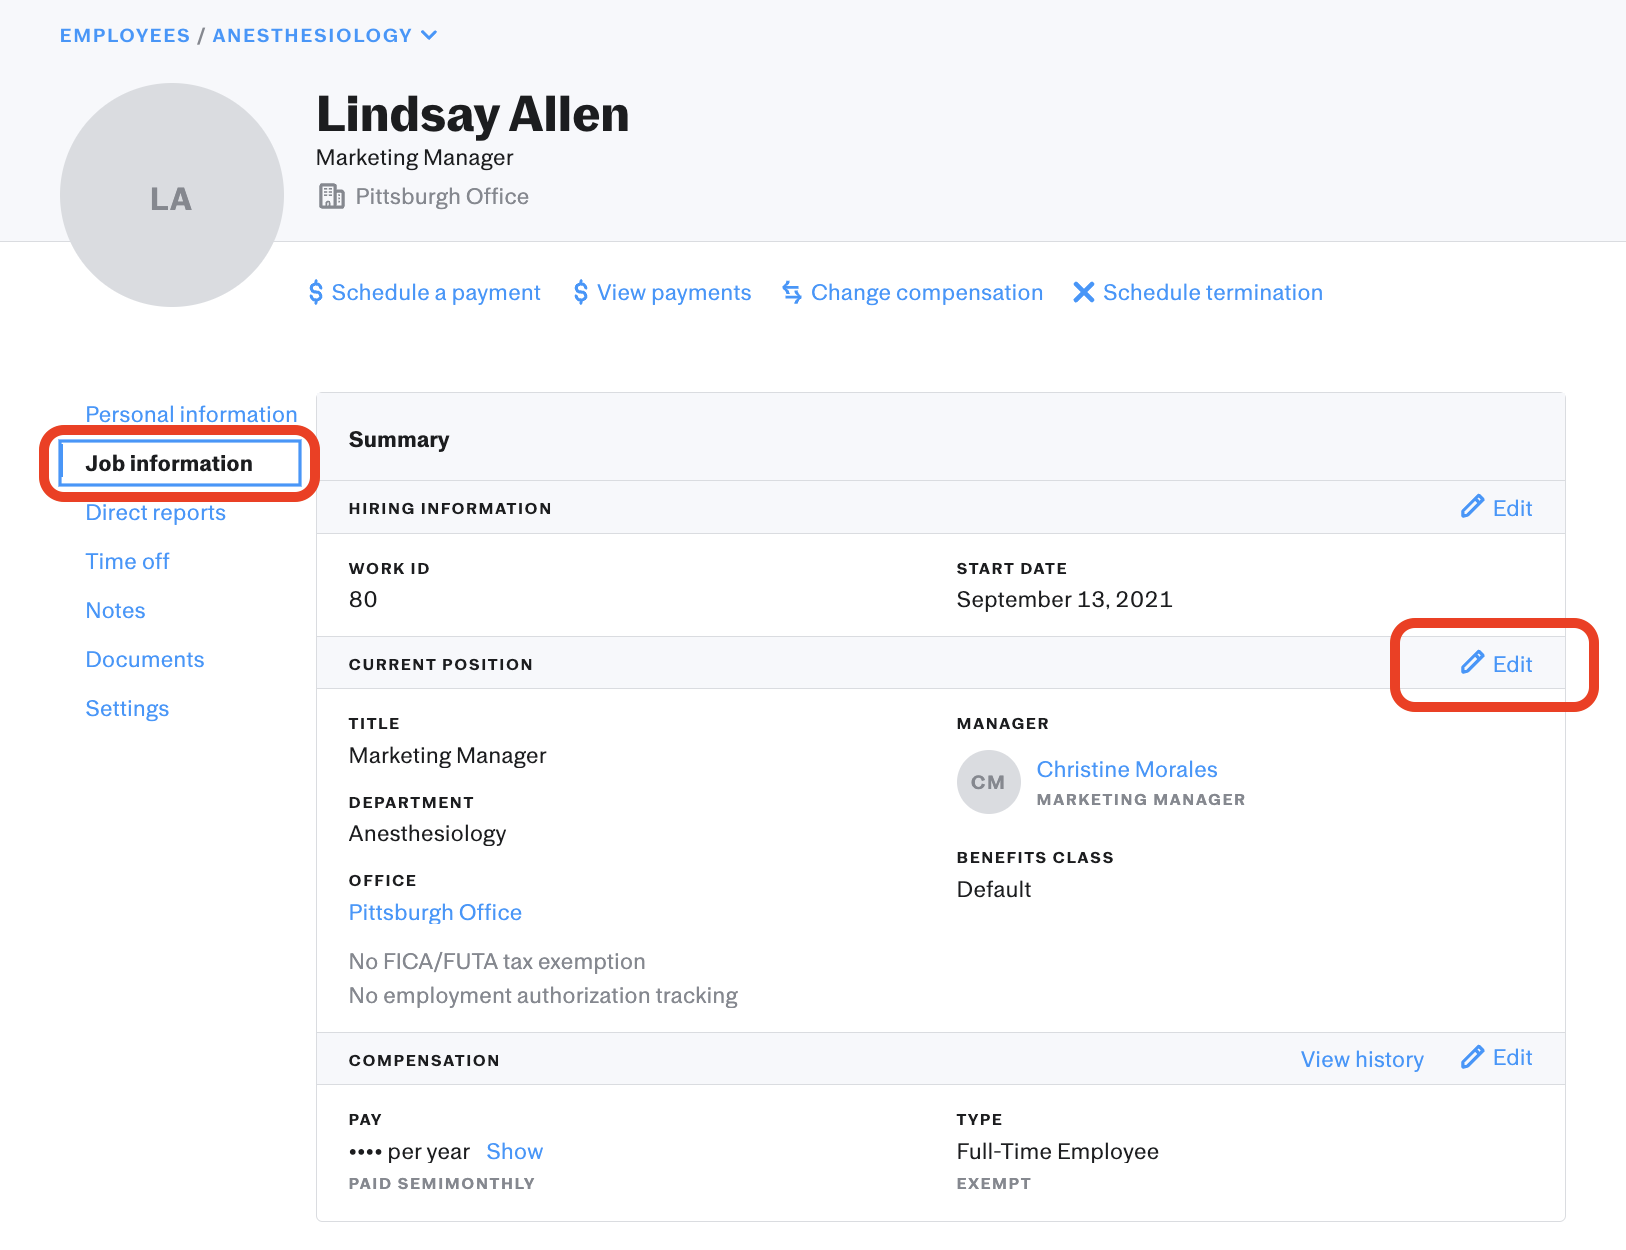Click the pencil icon in Current Position row
The height and width of the screenshot is (1250, 1626).
[1472, 662]
